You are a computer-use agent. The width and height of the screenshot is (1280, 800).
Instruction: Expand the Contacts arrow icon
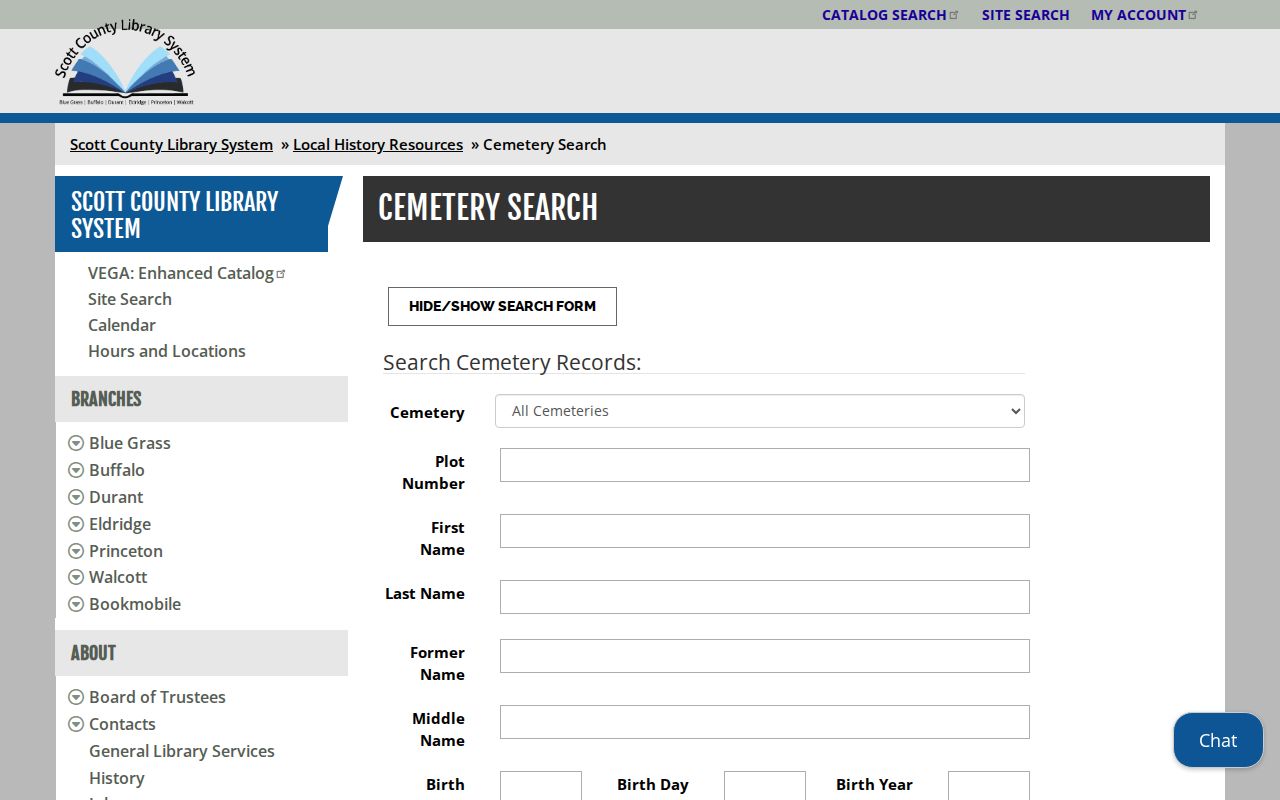(76, 724)
